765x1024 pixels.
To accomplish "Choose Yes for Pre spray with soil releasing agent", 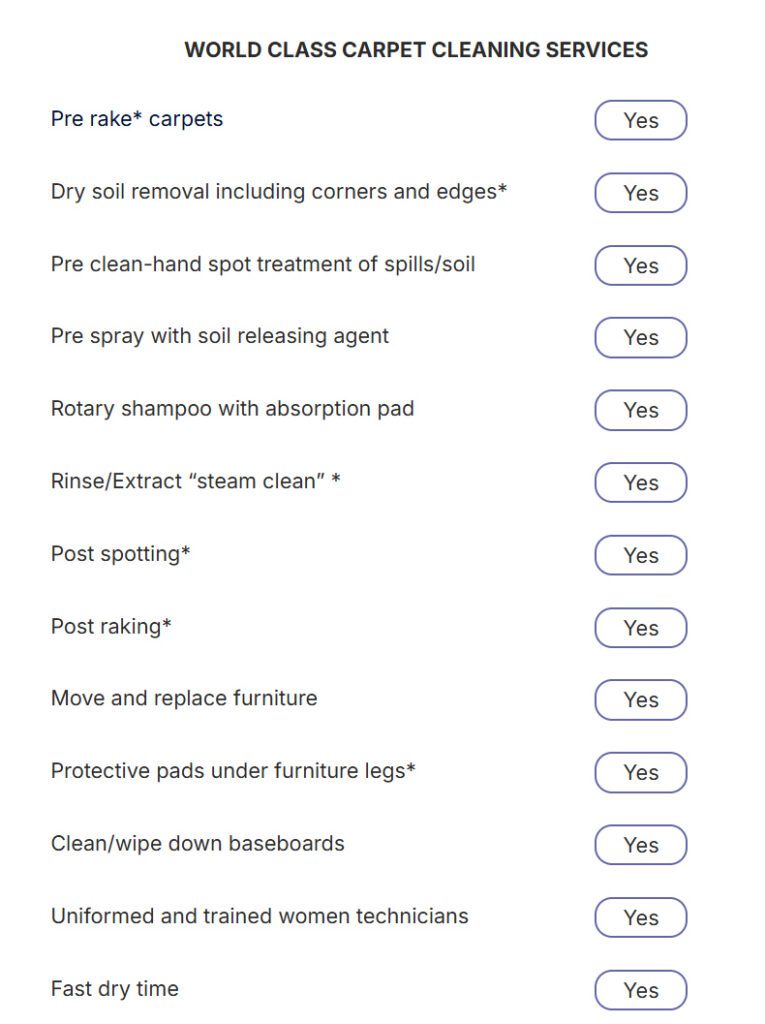I will (640, 338).
